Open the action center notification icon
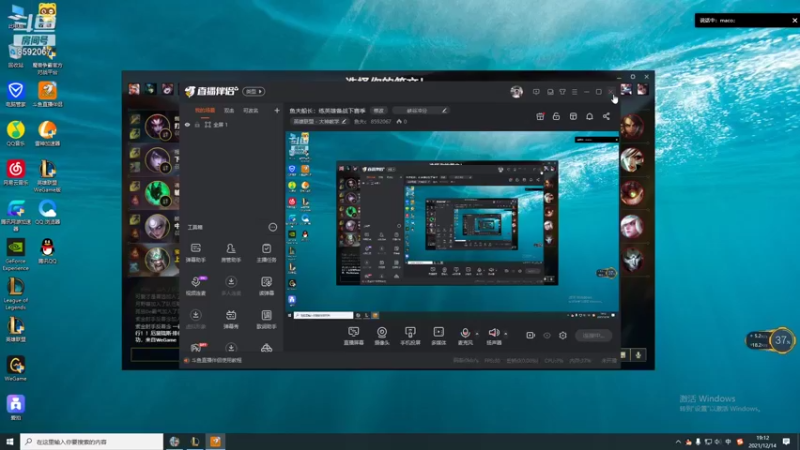Viewport: 800px width, 450px height. click(x=786, y=442)
